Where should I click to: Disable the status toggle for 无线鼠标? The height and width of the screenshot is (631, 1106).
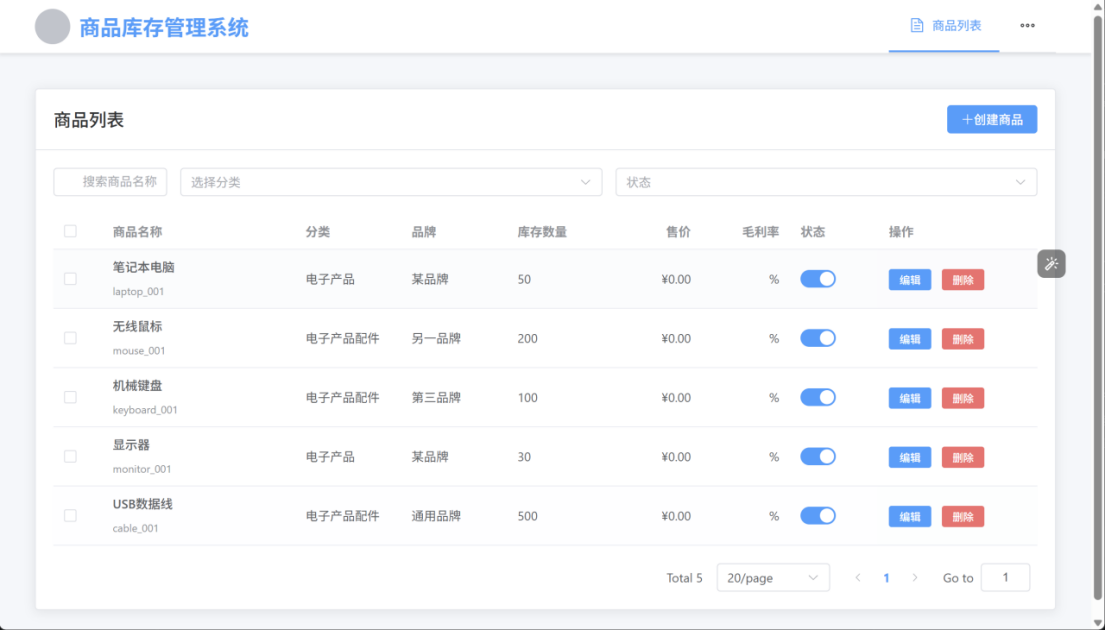[818, 338]
